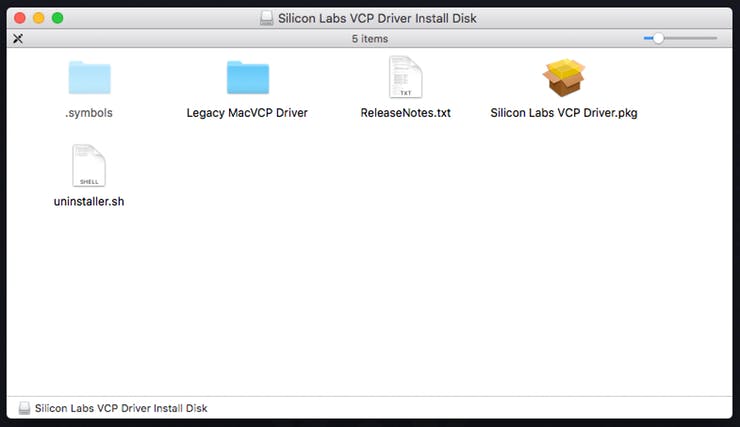This screenshot has width=740, height=427.
Task: Minimize the window using the yellow button
Action: coord(38,18)
